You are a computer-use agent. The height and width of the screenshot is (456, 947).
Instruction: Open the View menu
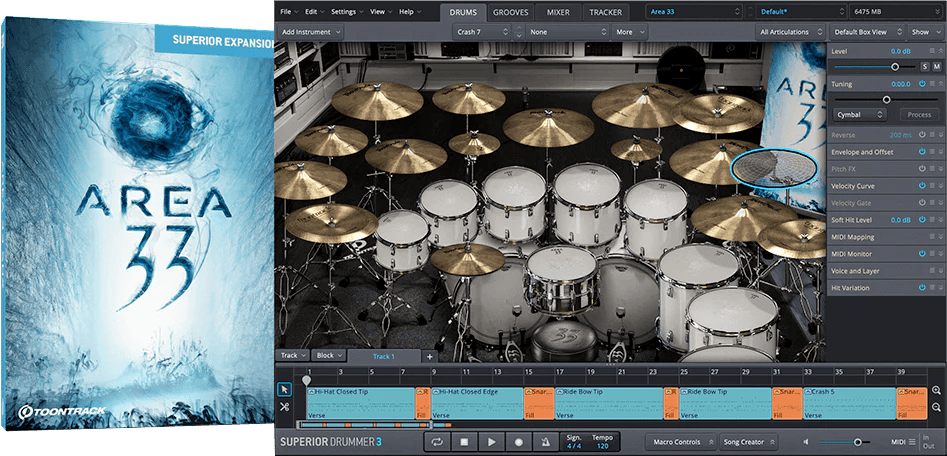(x=380, y=11)
